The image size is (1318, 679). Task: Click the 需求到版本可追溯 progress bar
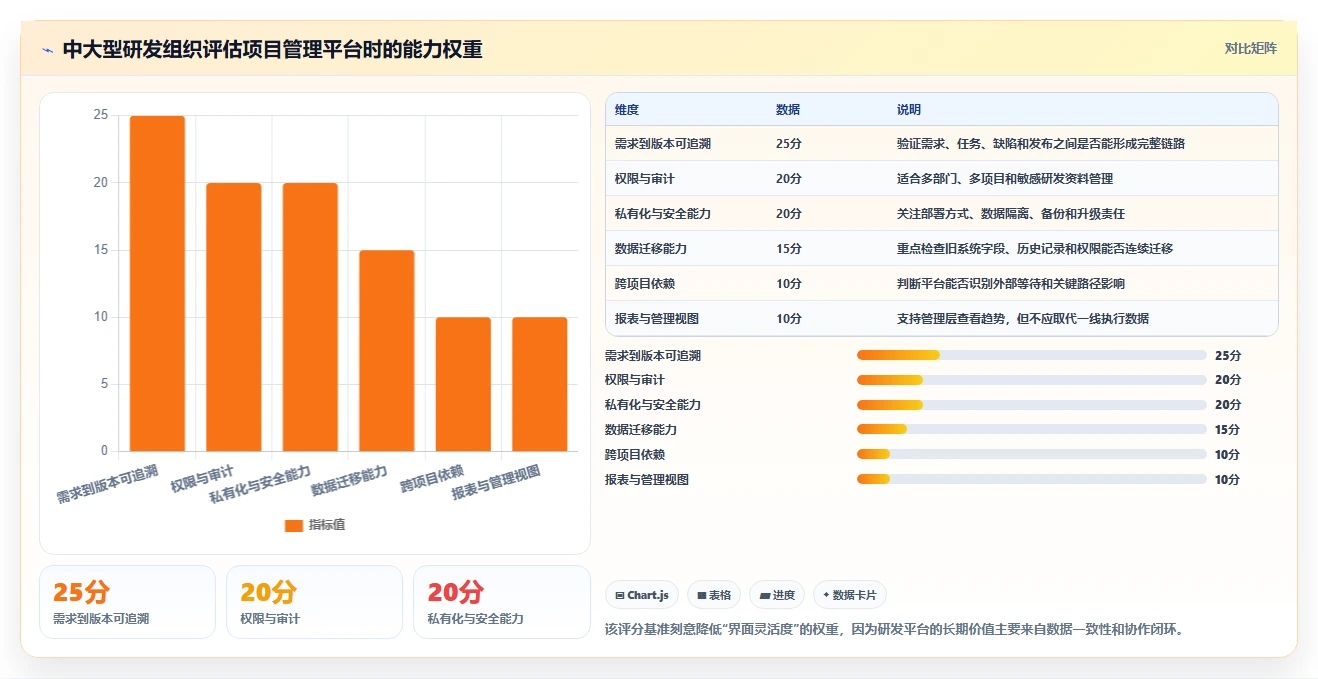click(1032, 355)
